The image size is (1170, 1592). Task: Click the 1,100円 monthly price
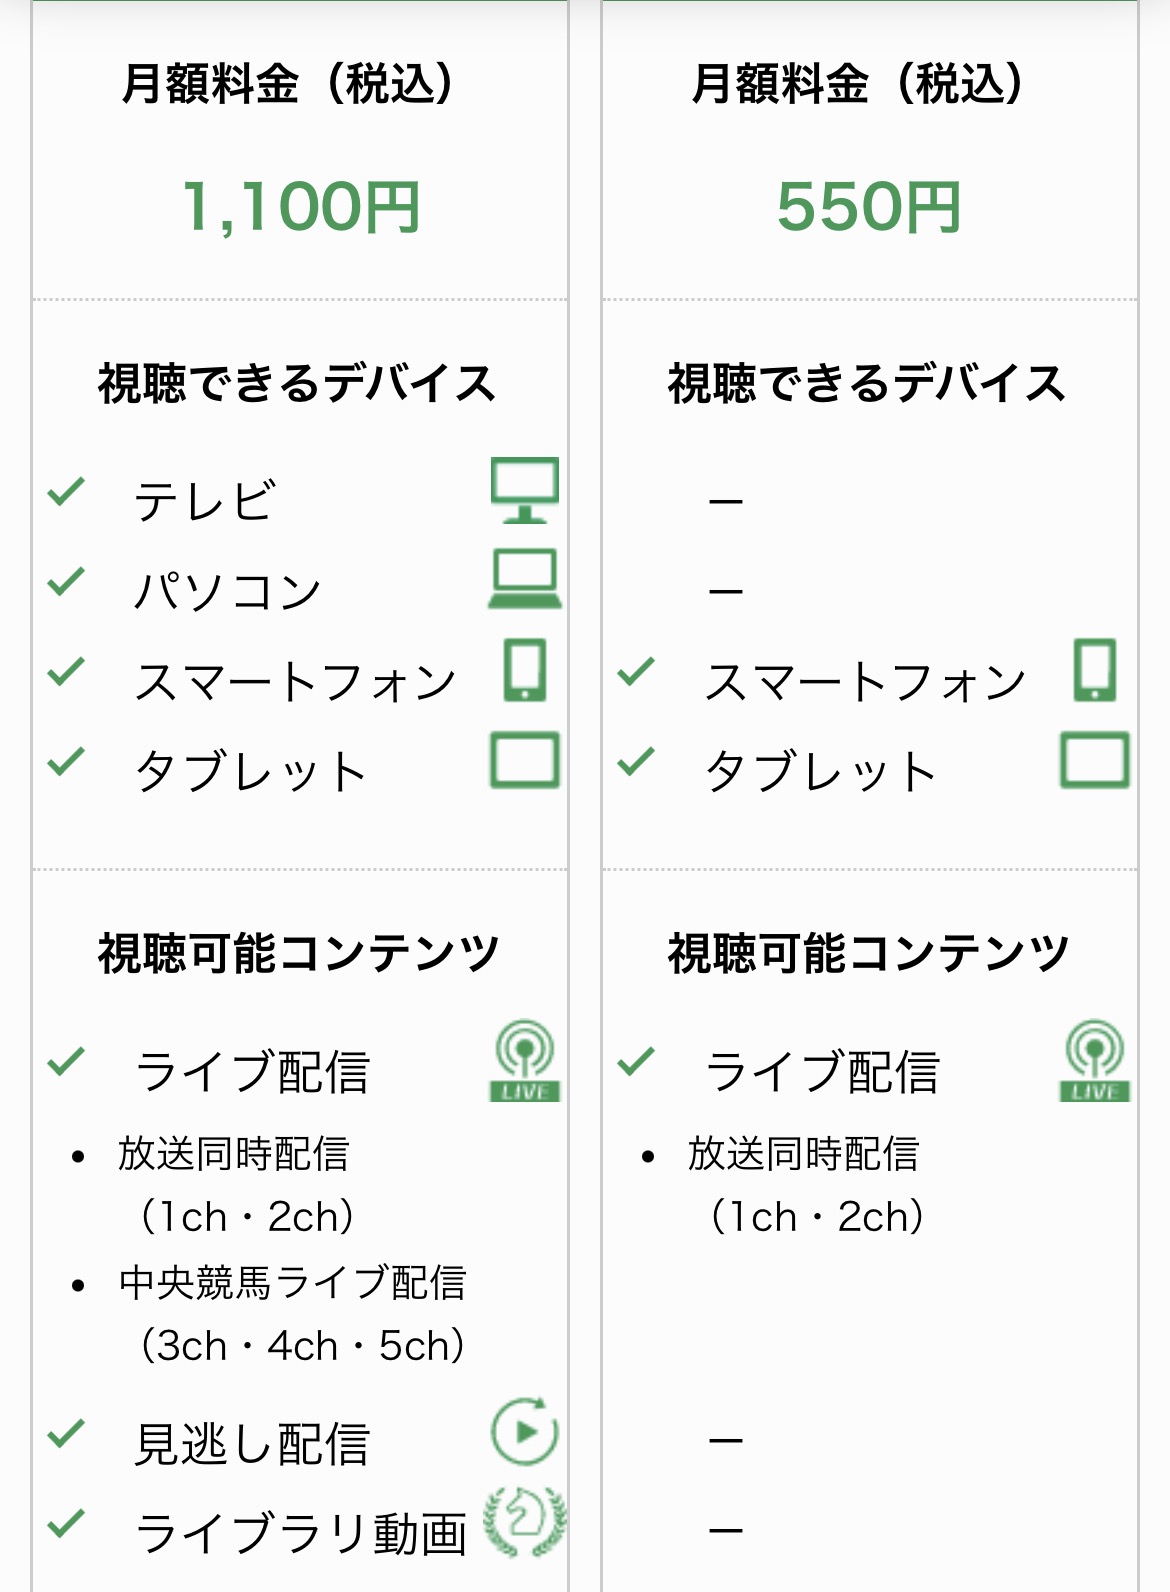click(x=300, y=207)
